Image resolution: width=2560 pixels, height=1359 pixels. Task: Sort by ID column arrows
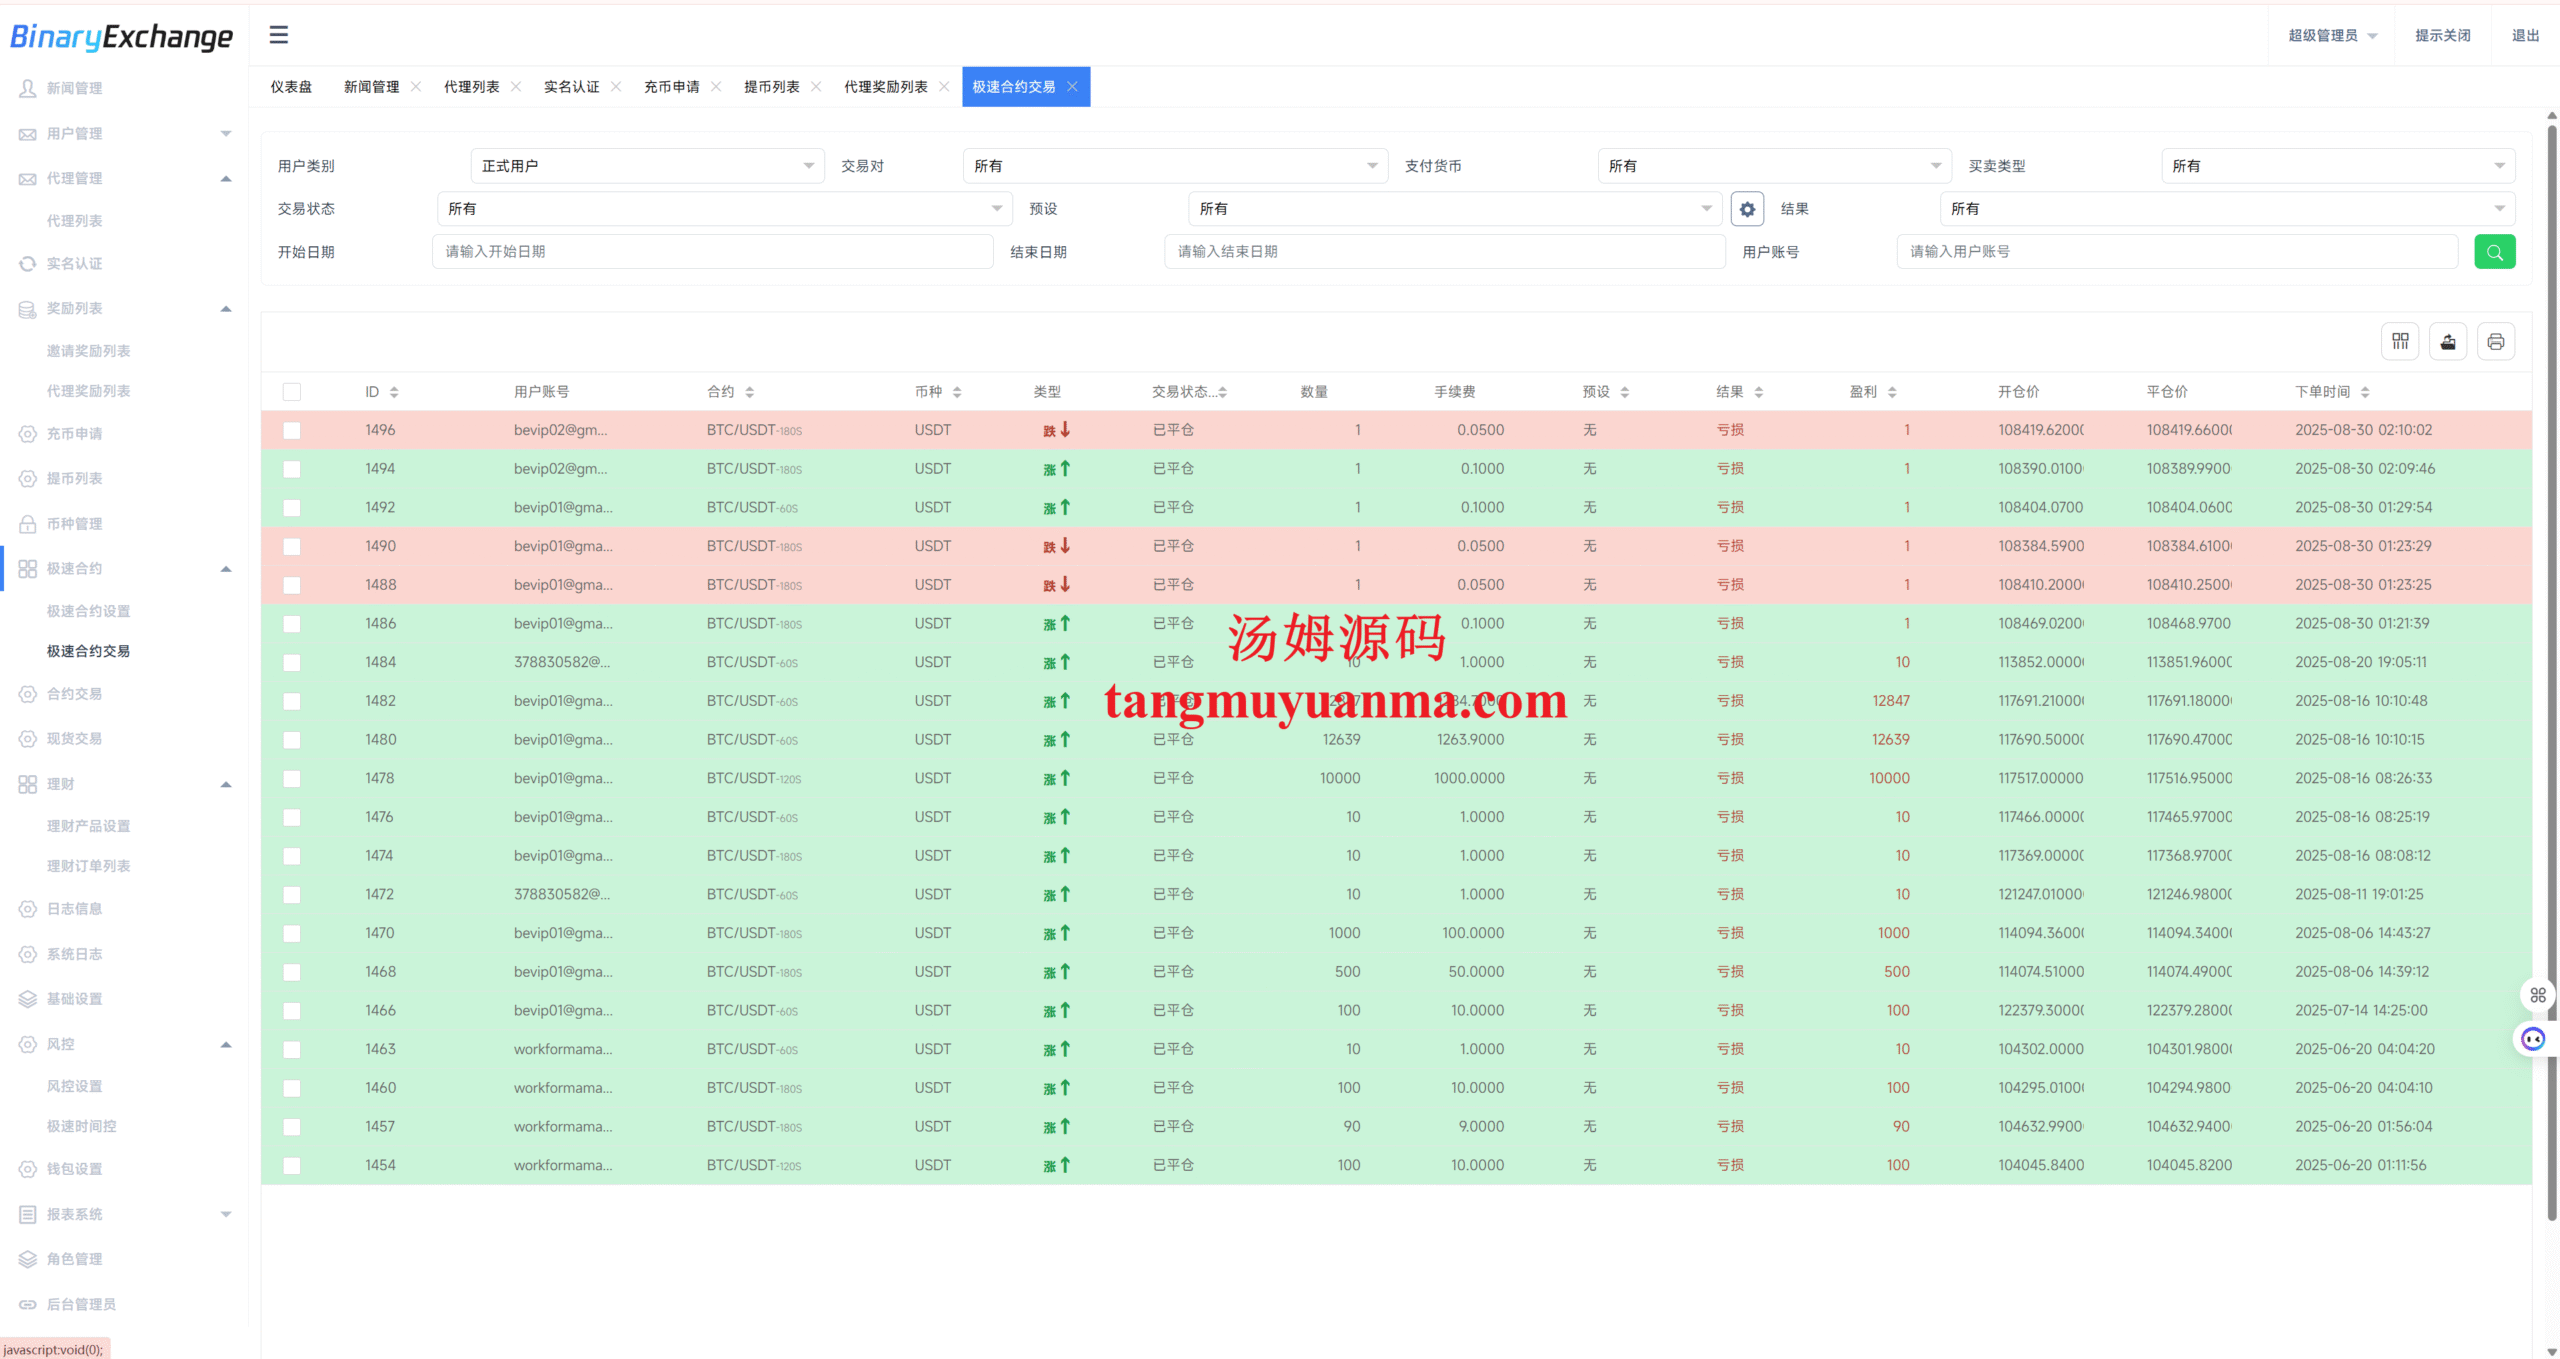[x=394, y=392]
